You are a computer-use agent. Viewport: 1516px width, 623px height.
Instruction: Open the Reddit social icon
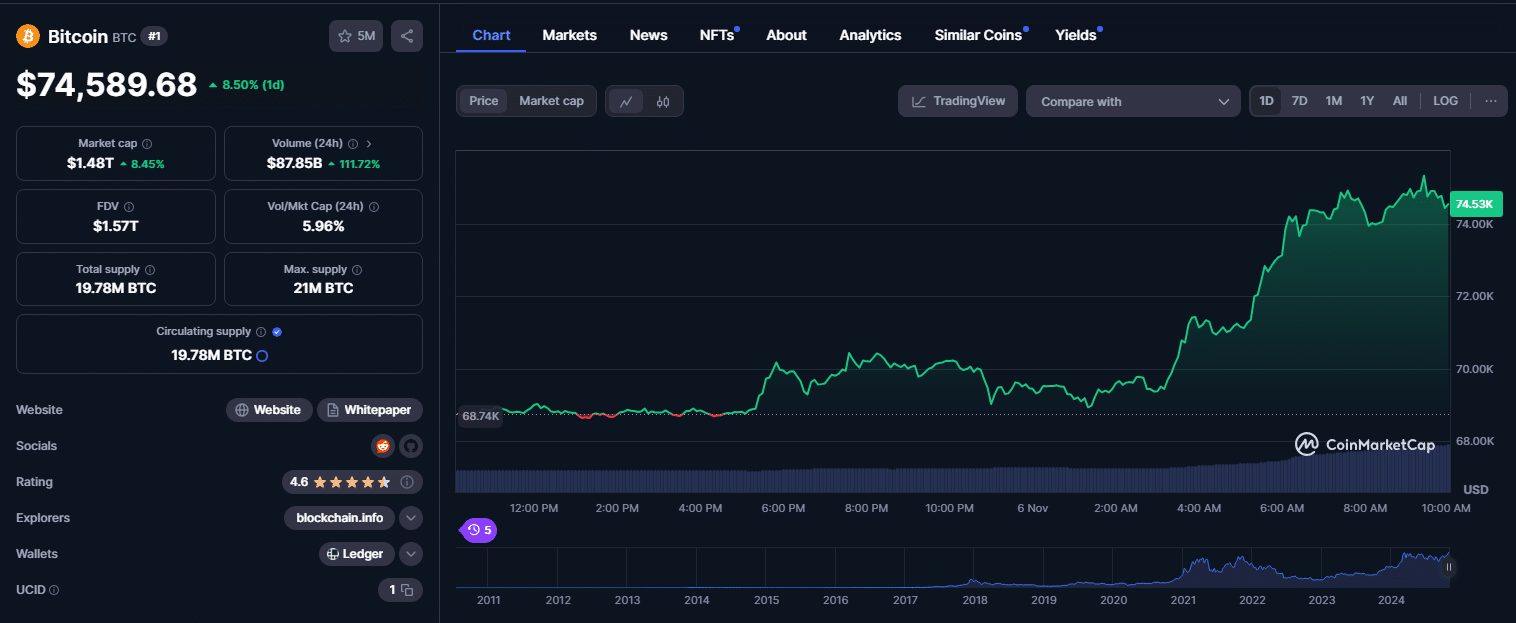[x=382, y=446]
